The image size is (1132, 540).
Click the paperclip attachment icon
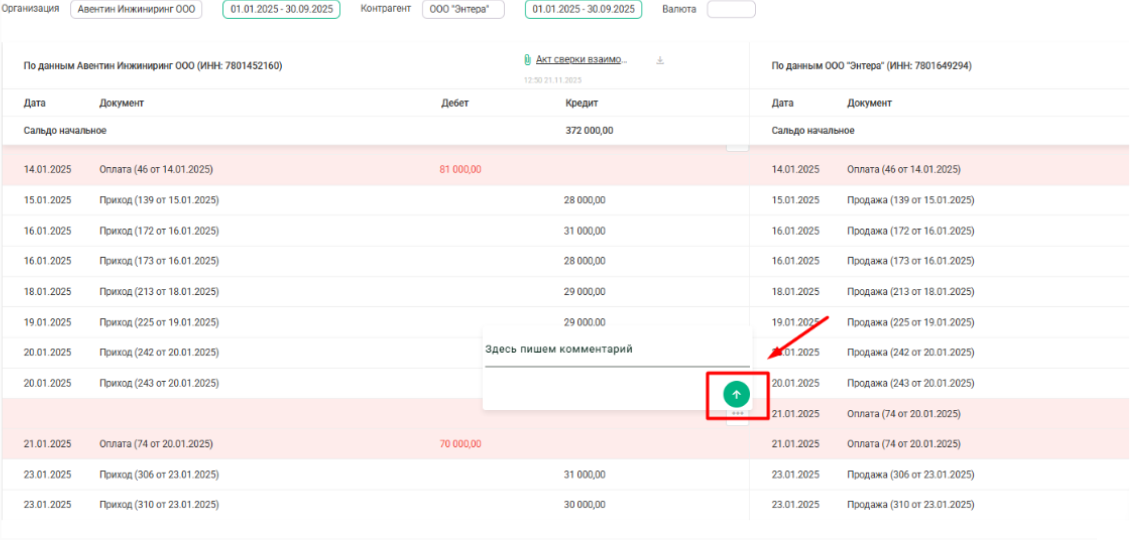point(528,59)
